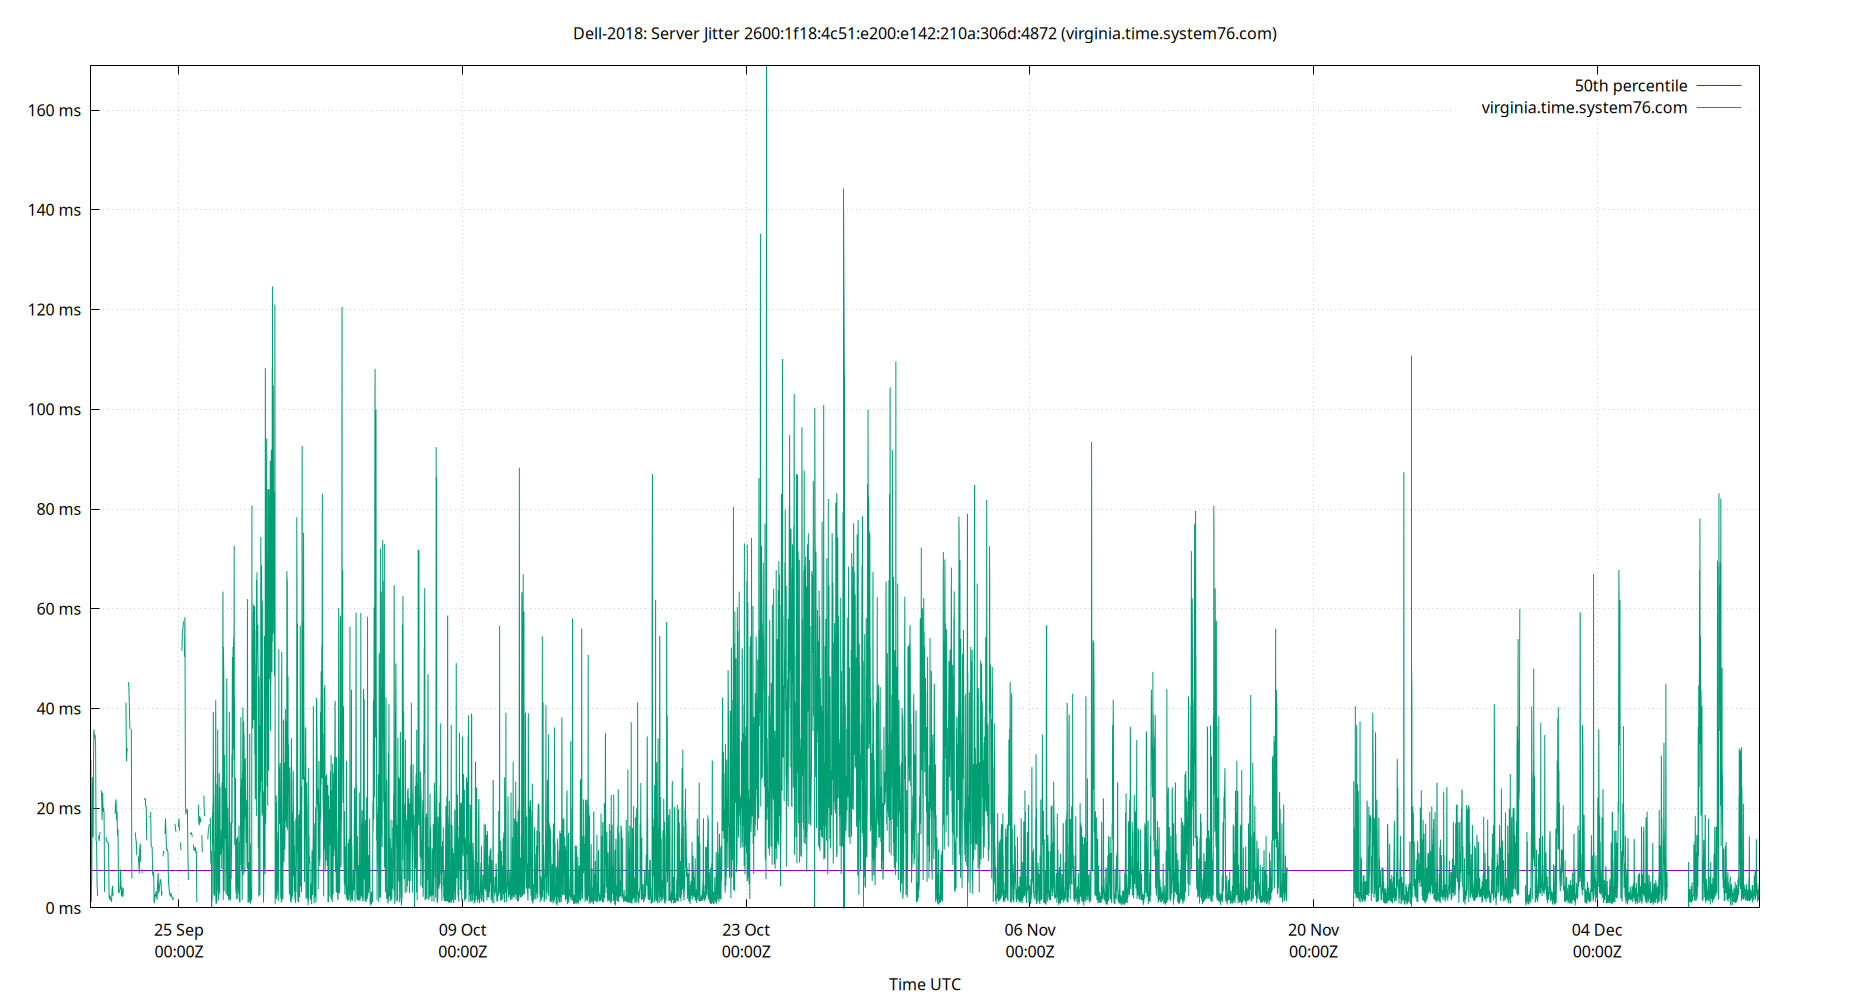Click the 0 ms axis label
This screenshot has width=1850, height=1000.
coord(63,908)
